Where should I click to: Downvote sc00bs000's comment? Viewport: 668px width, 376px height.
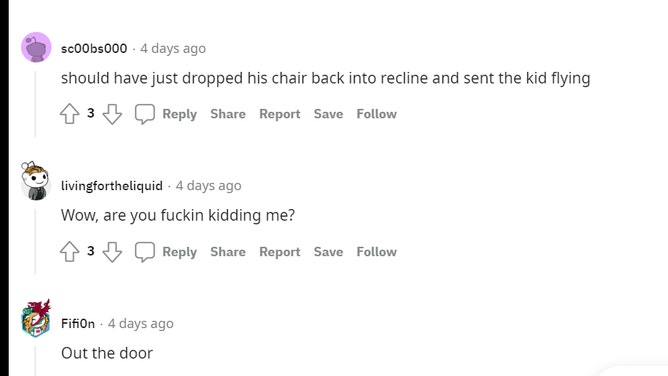(112, 114)
